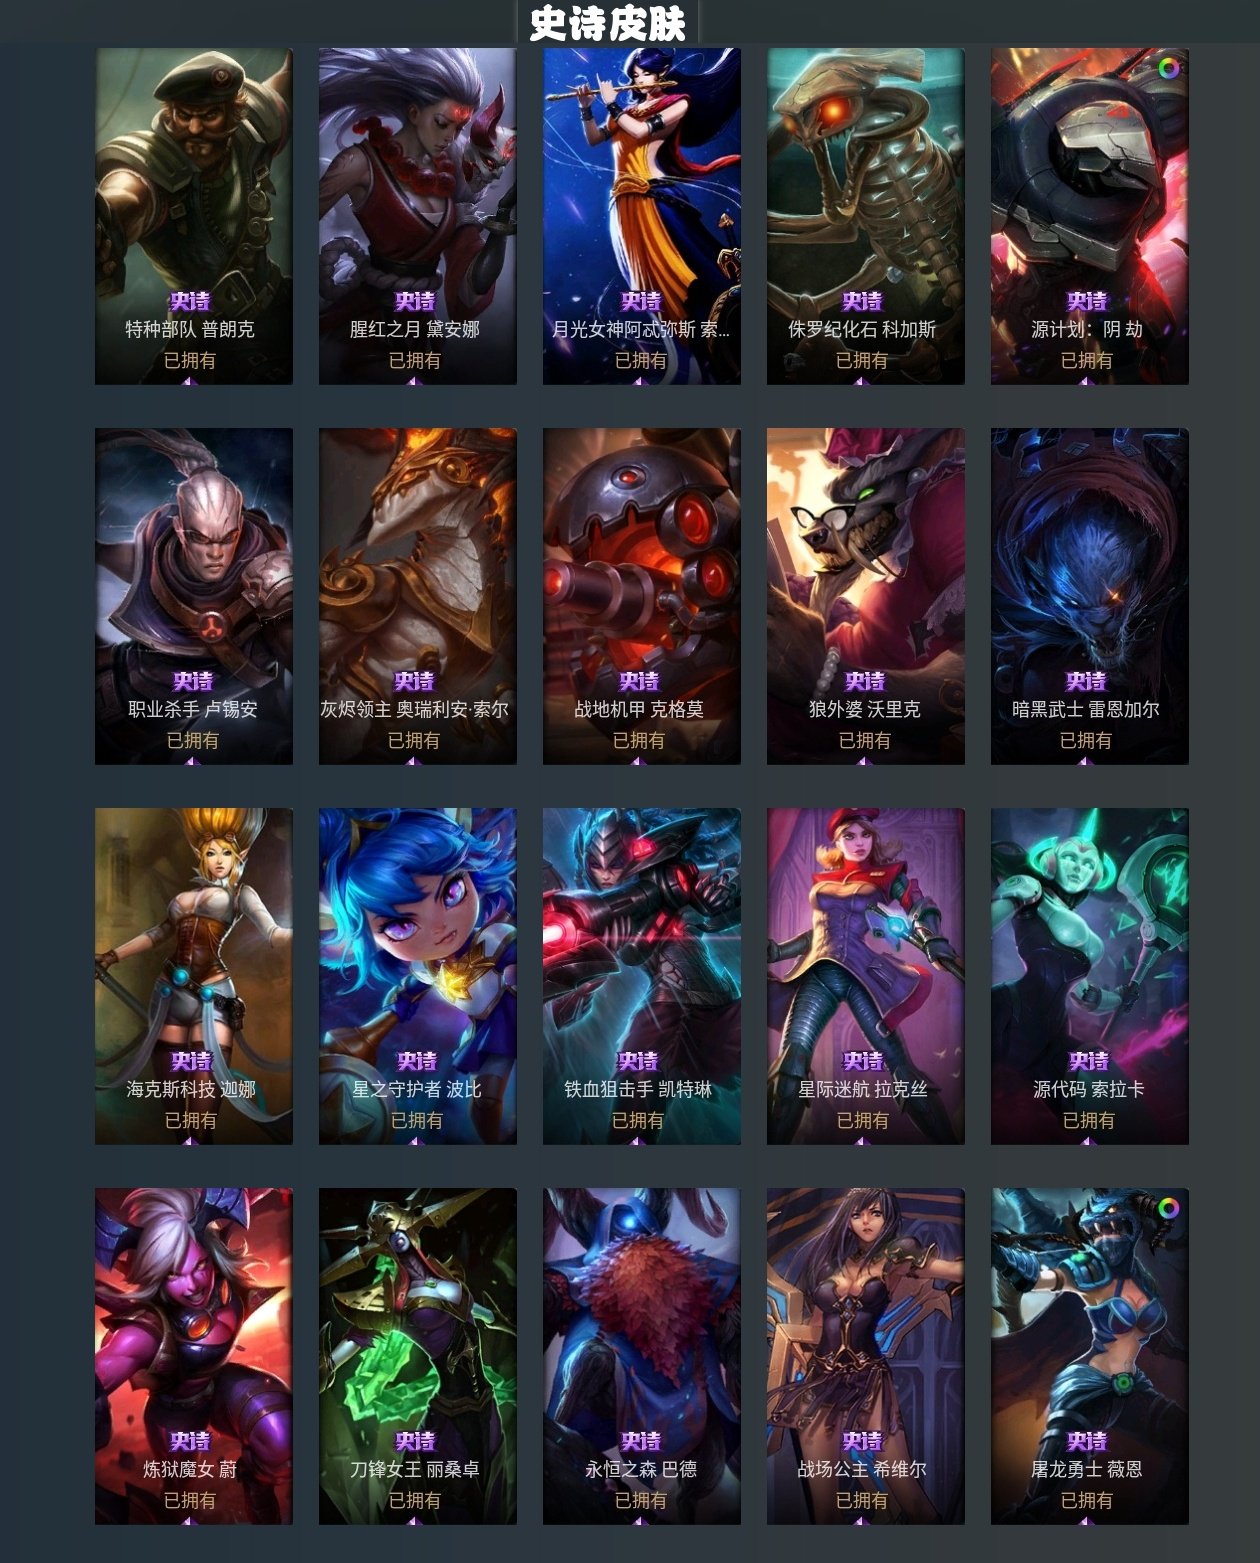Open the 职业杀手 卢锡安 skin thumbnail
Screen dimensions: 1260x1563
click(194, 596)
